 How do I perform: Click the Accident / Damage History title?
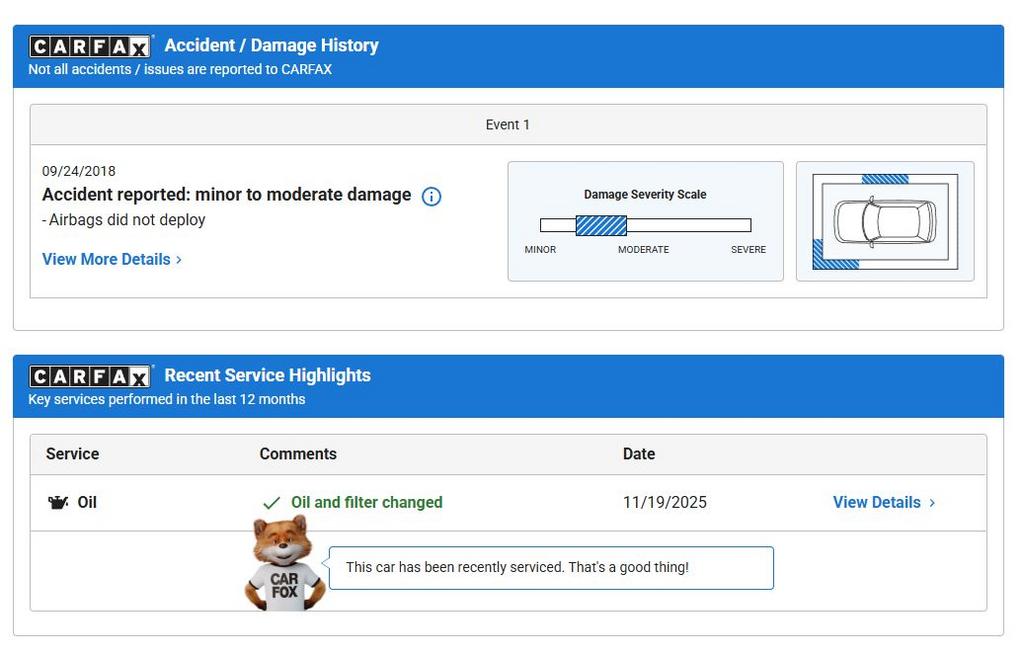271,46
